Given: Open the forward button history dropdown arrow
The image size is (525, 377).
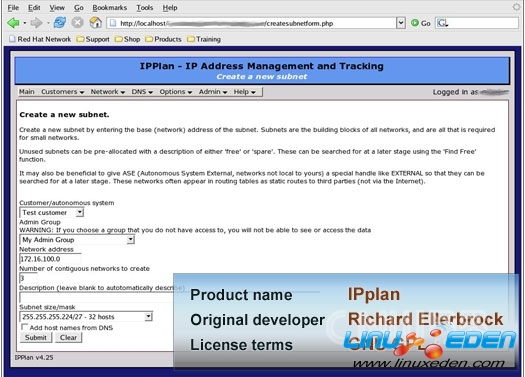Looking at the screenshot, I should click(48, 23).
